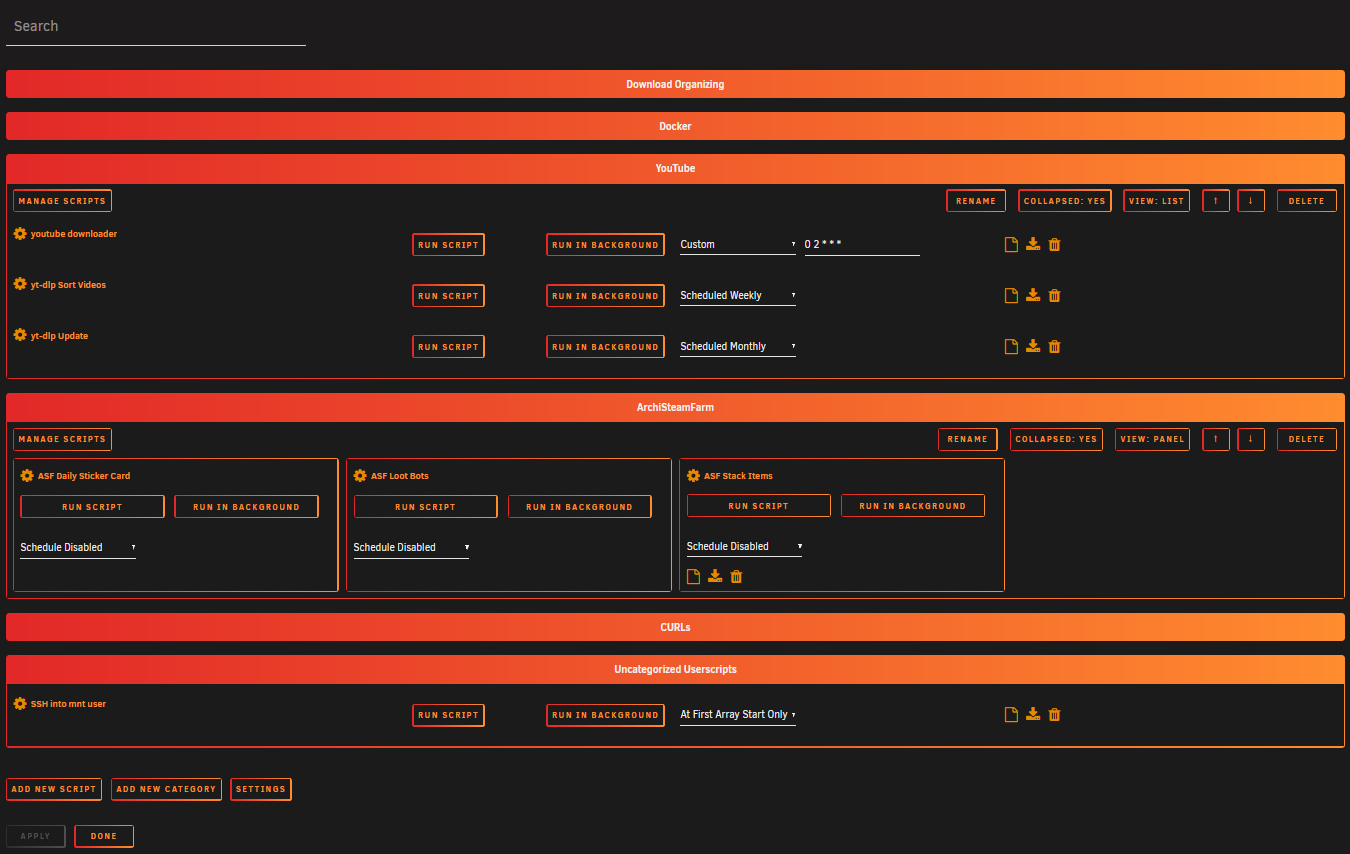
Task: Click the ArchiSteamFarm category header bar
Action: 675,407
